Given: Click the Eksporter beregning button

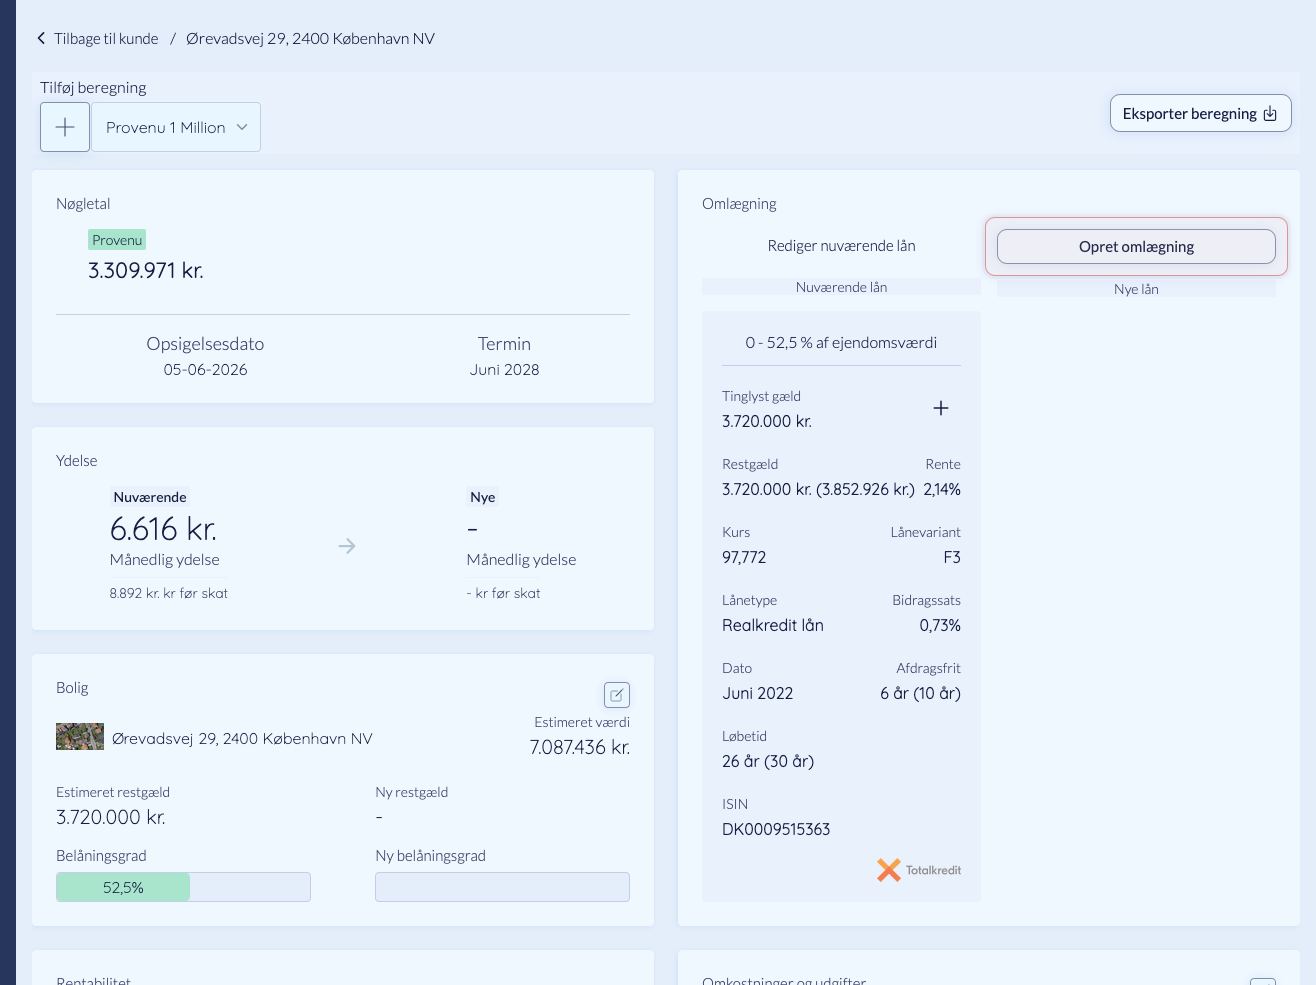Looking at the screenshot, I should click(1200, 113).
